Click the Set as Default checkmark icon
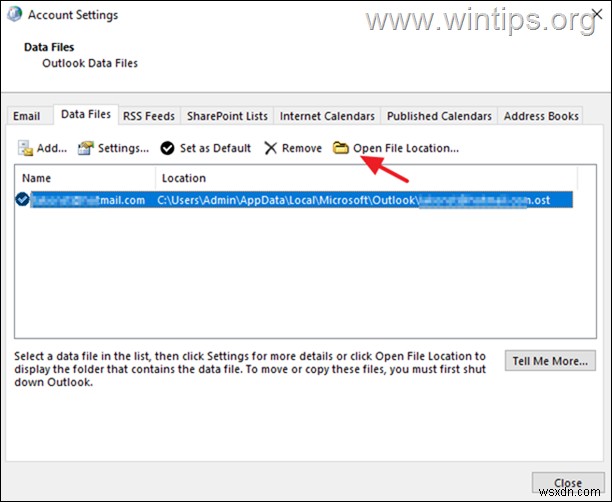Viewport: 612px width, 502px height. [167, 148]
